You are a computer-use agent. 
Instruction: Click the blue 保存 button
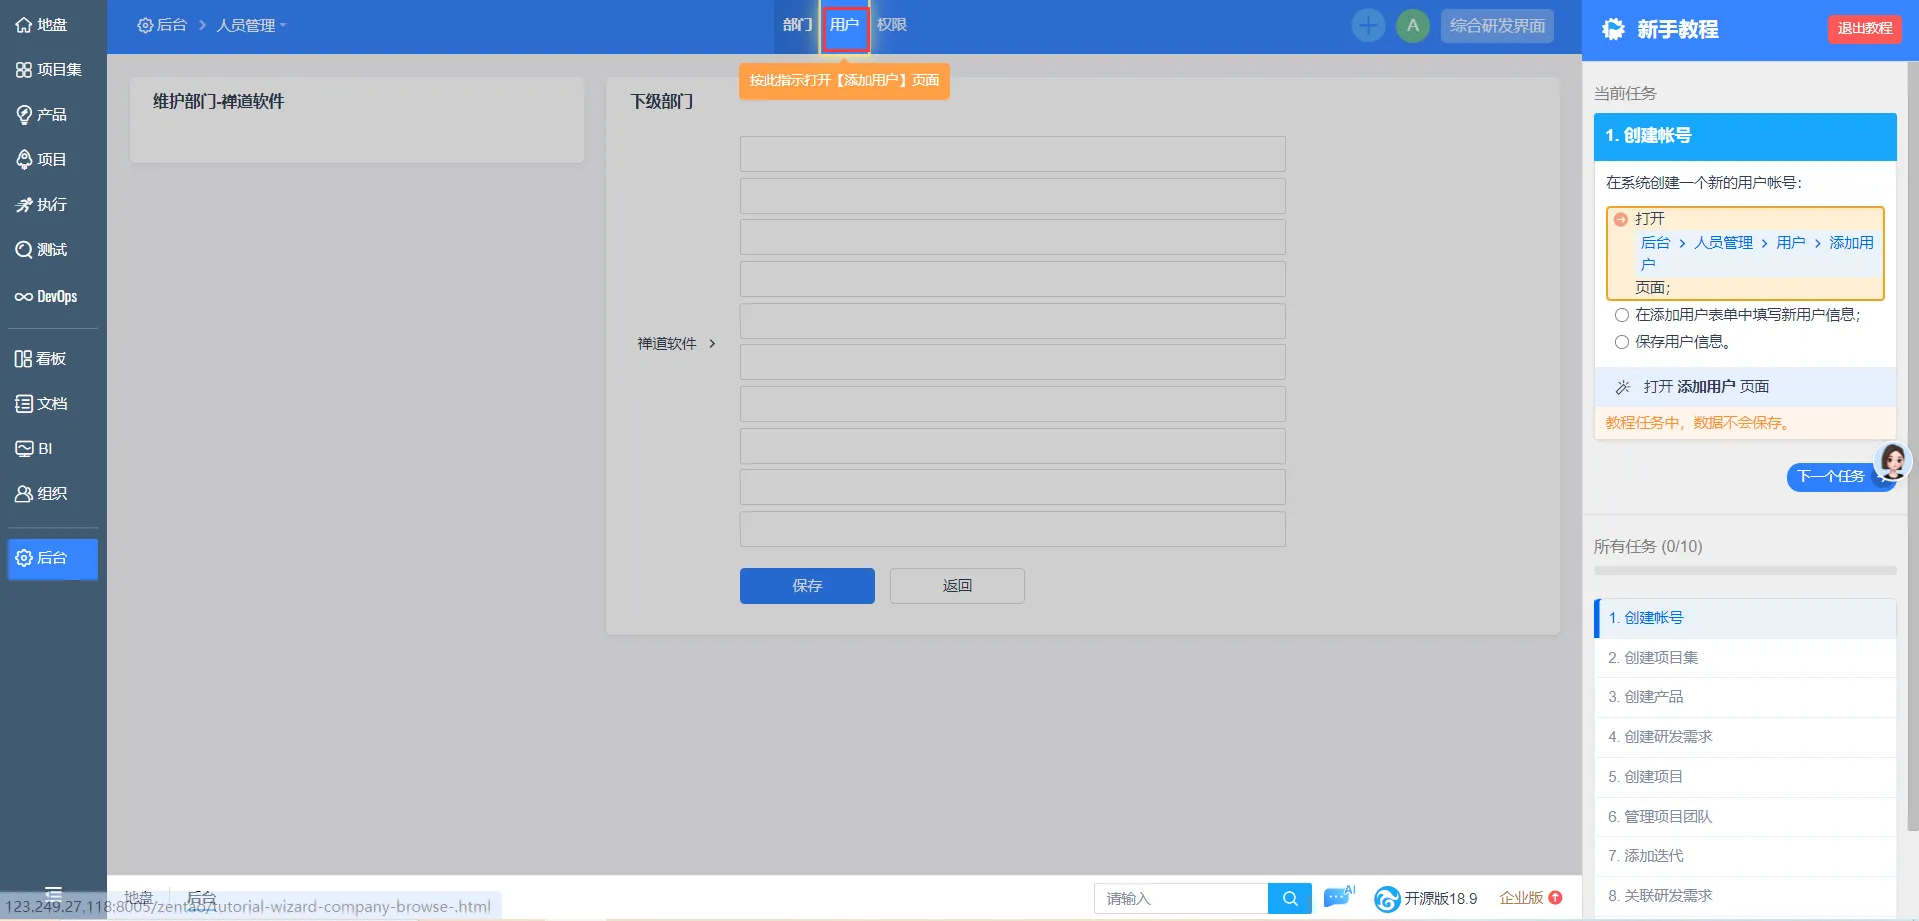[x=807, y=586]
